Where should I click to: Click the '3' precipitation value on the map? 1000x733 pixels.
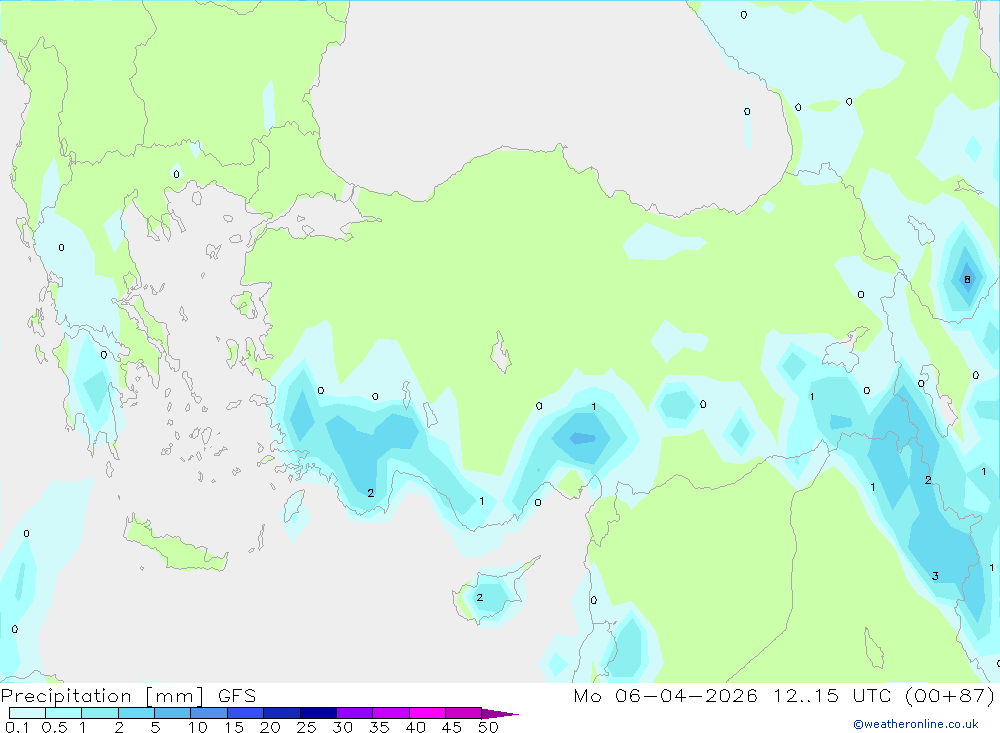(935, 576)
